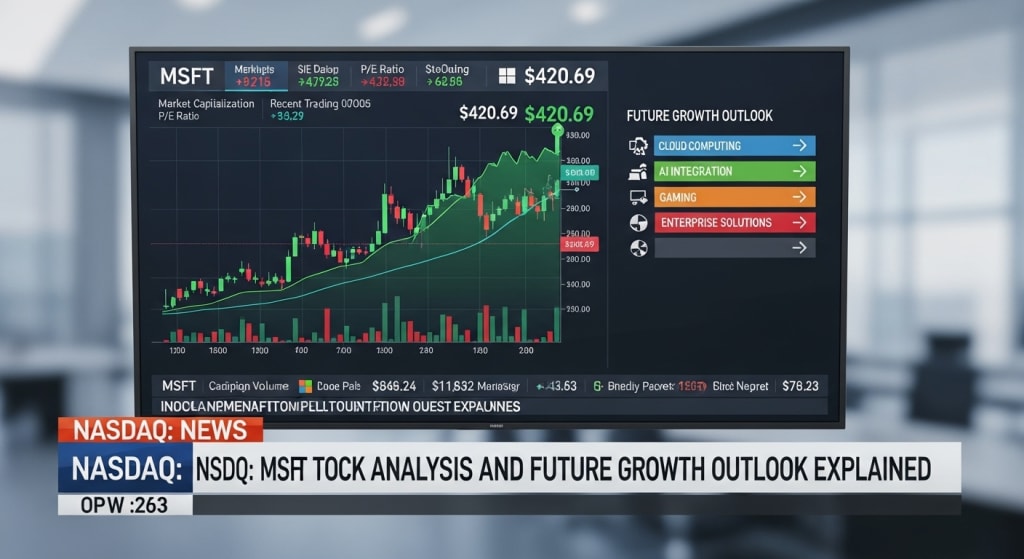The width and height of the screenshot is (1024, 559).
Task: Select the Markhpts tab in header
Action: click(x=255, y=76)
